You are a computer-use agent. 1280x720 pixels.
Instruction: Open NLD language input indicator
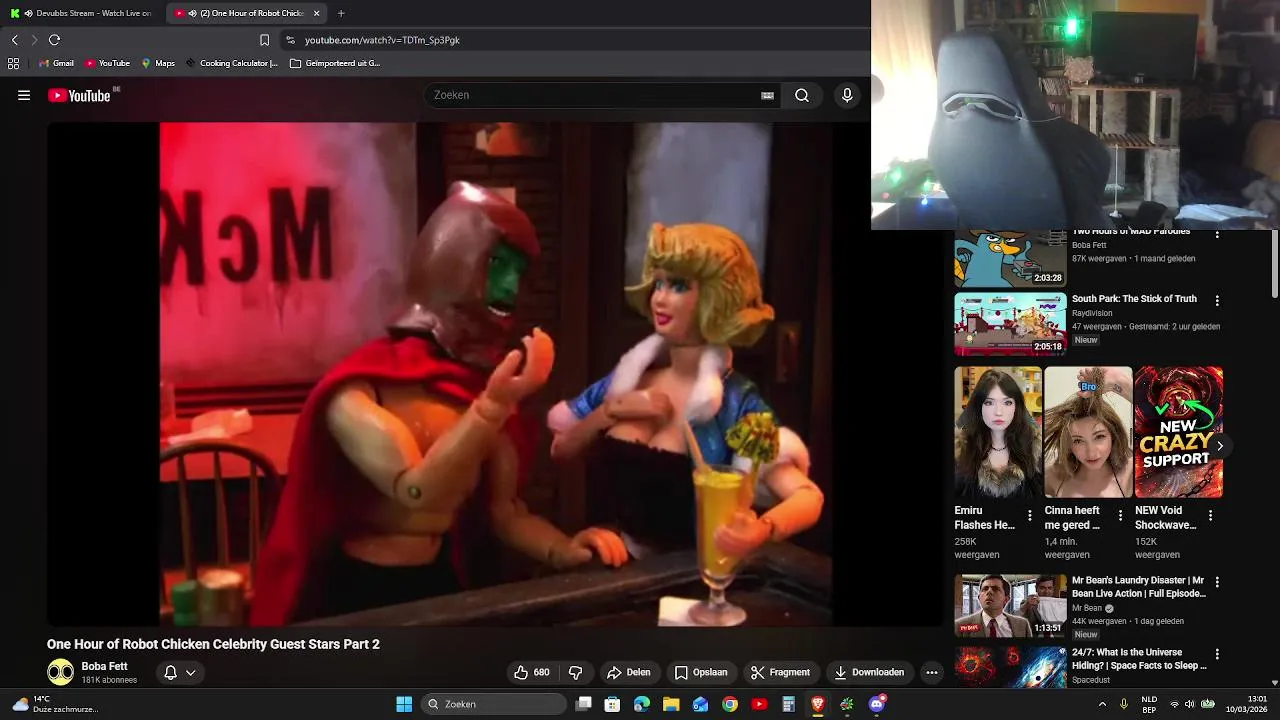click(x=1150, y=704)
